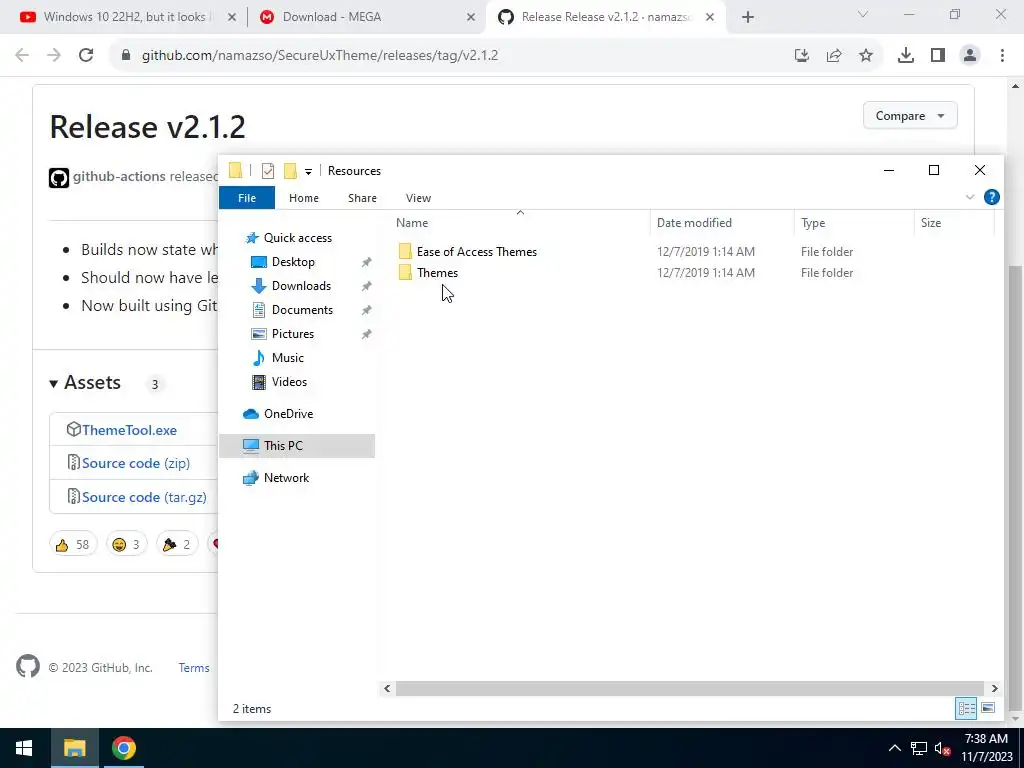Click File Explorer taskbar icon
1024x768 pixels.
(74, 748)
